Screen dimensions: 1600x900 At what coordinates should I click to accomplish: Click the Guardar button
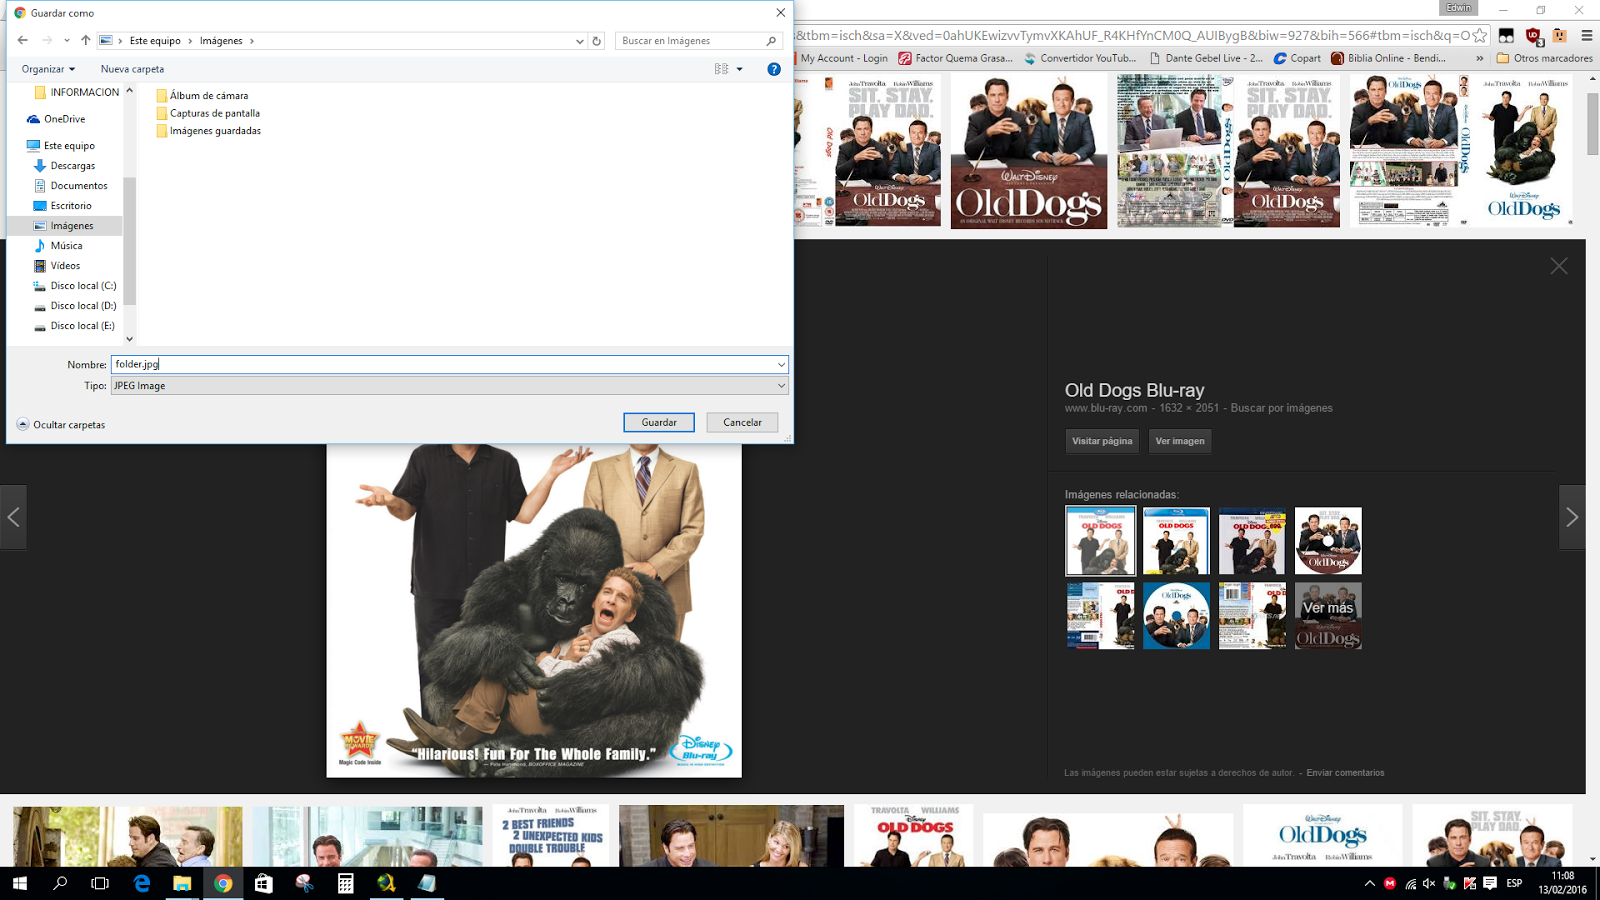click(659, 422)
